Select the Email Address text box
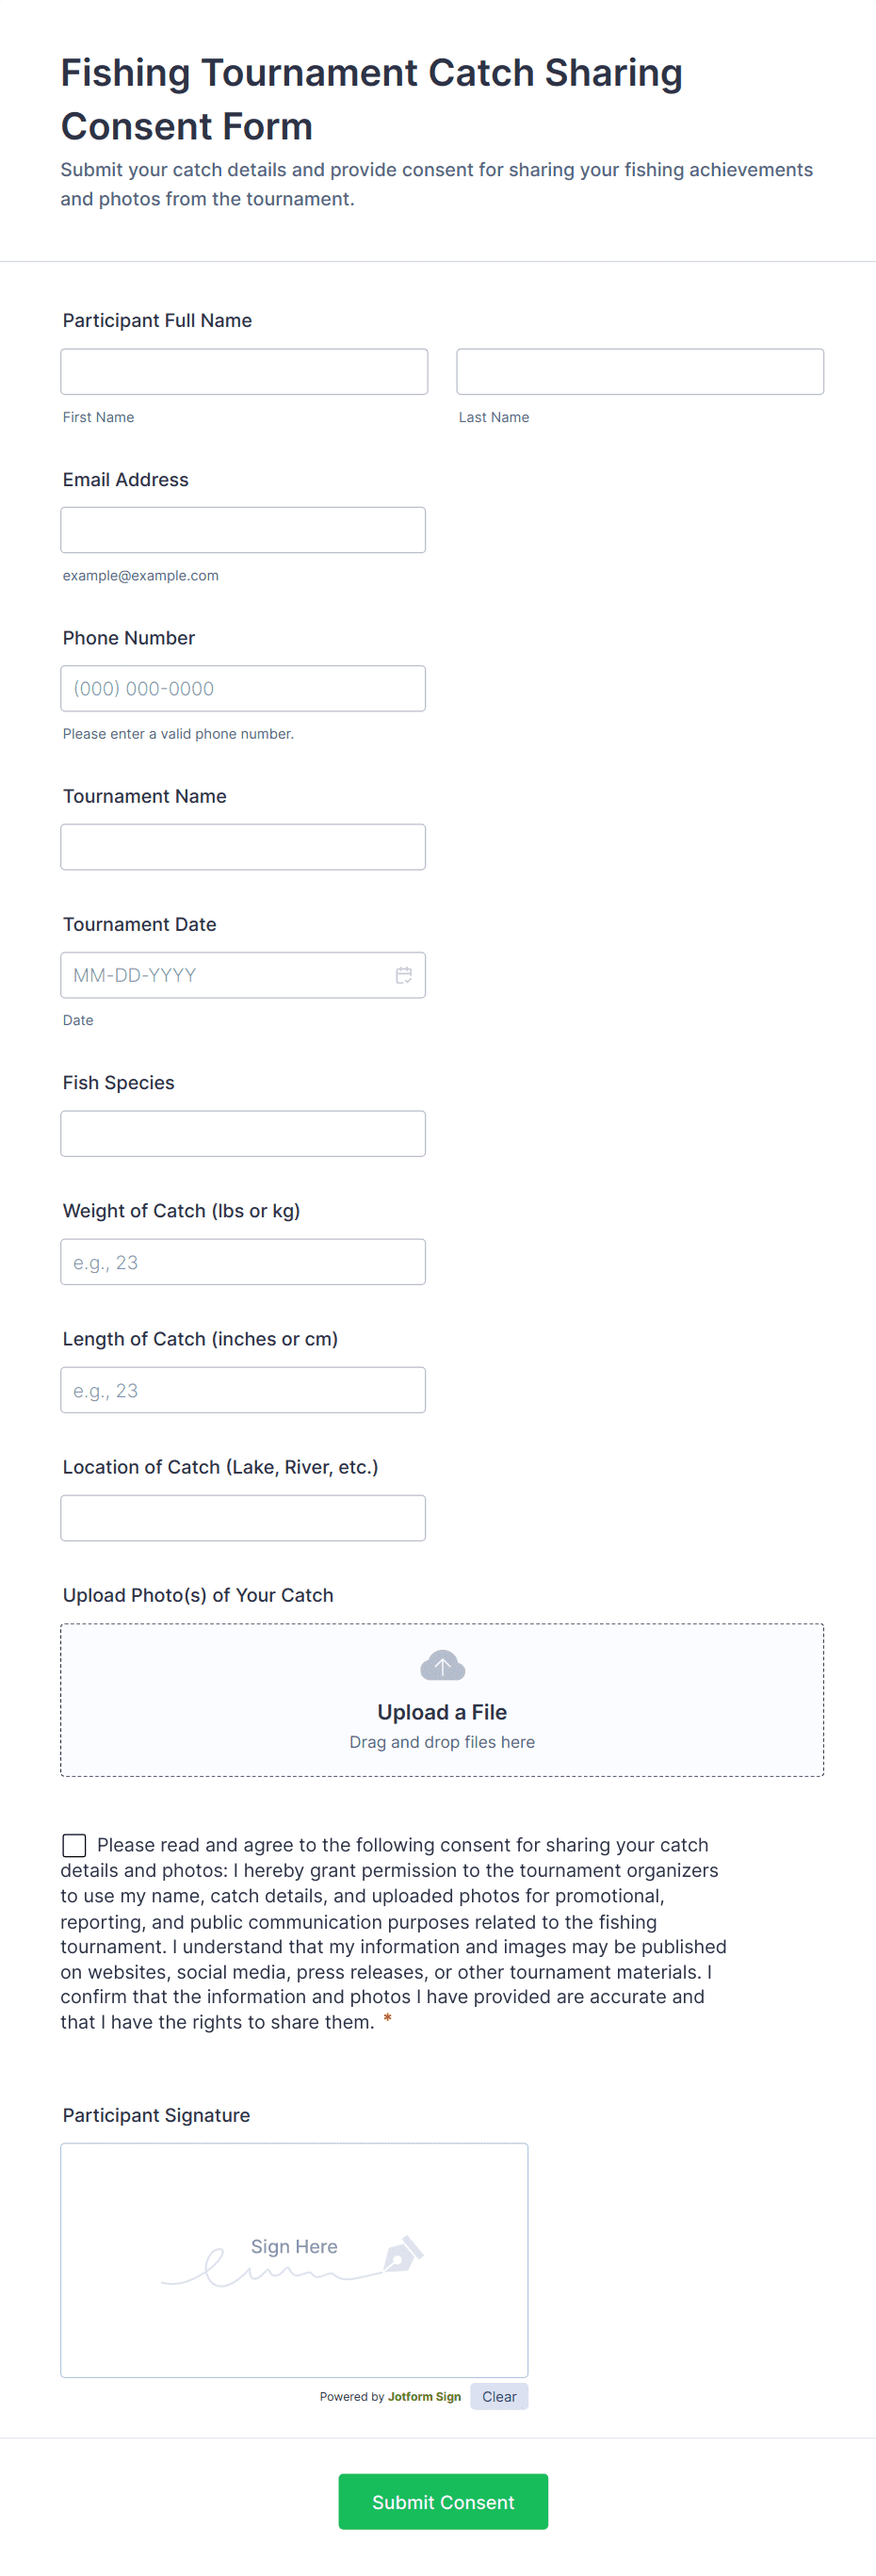Viewport: 876px width, 2576px height. [x=243, y=530]
